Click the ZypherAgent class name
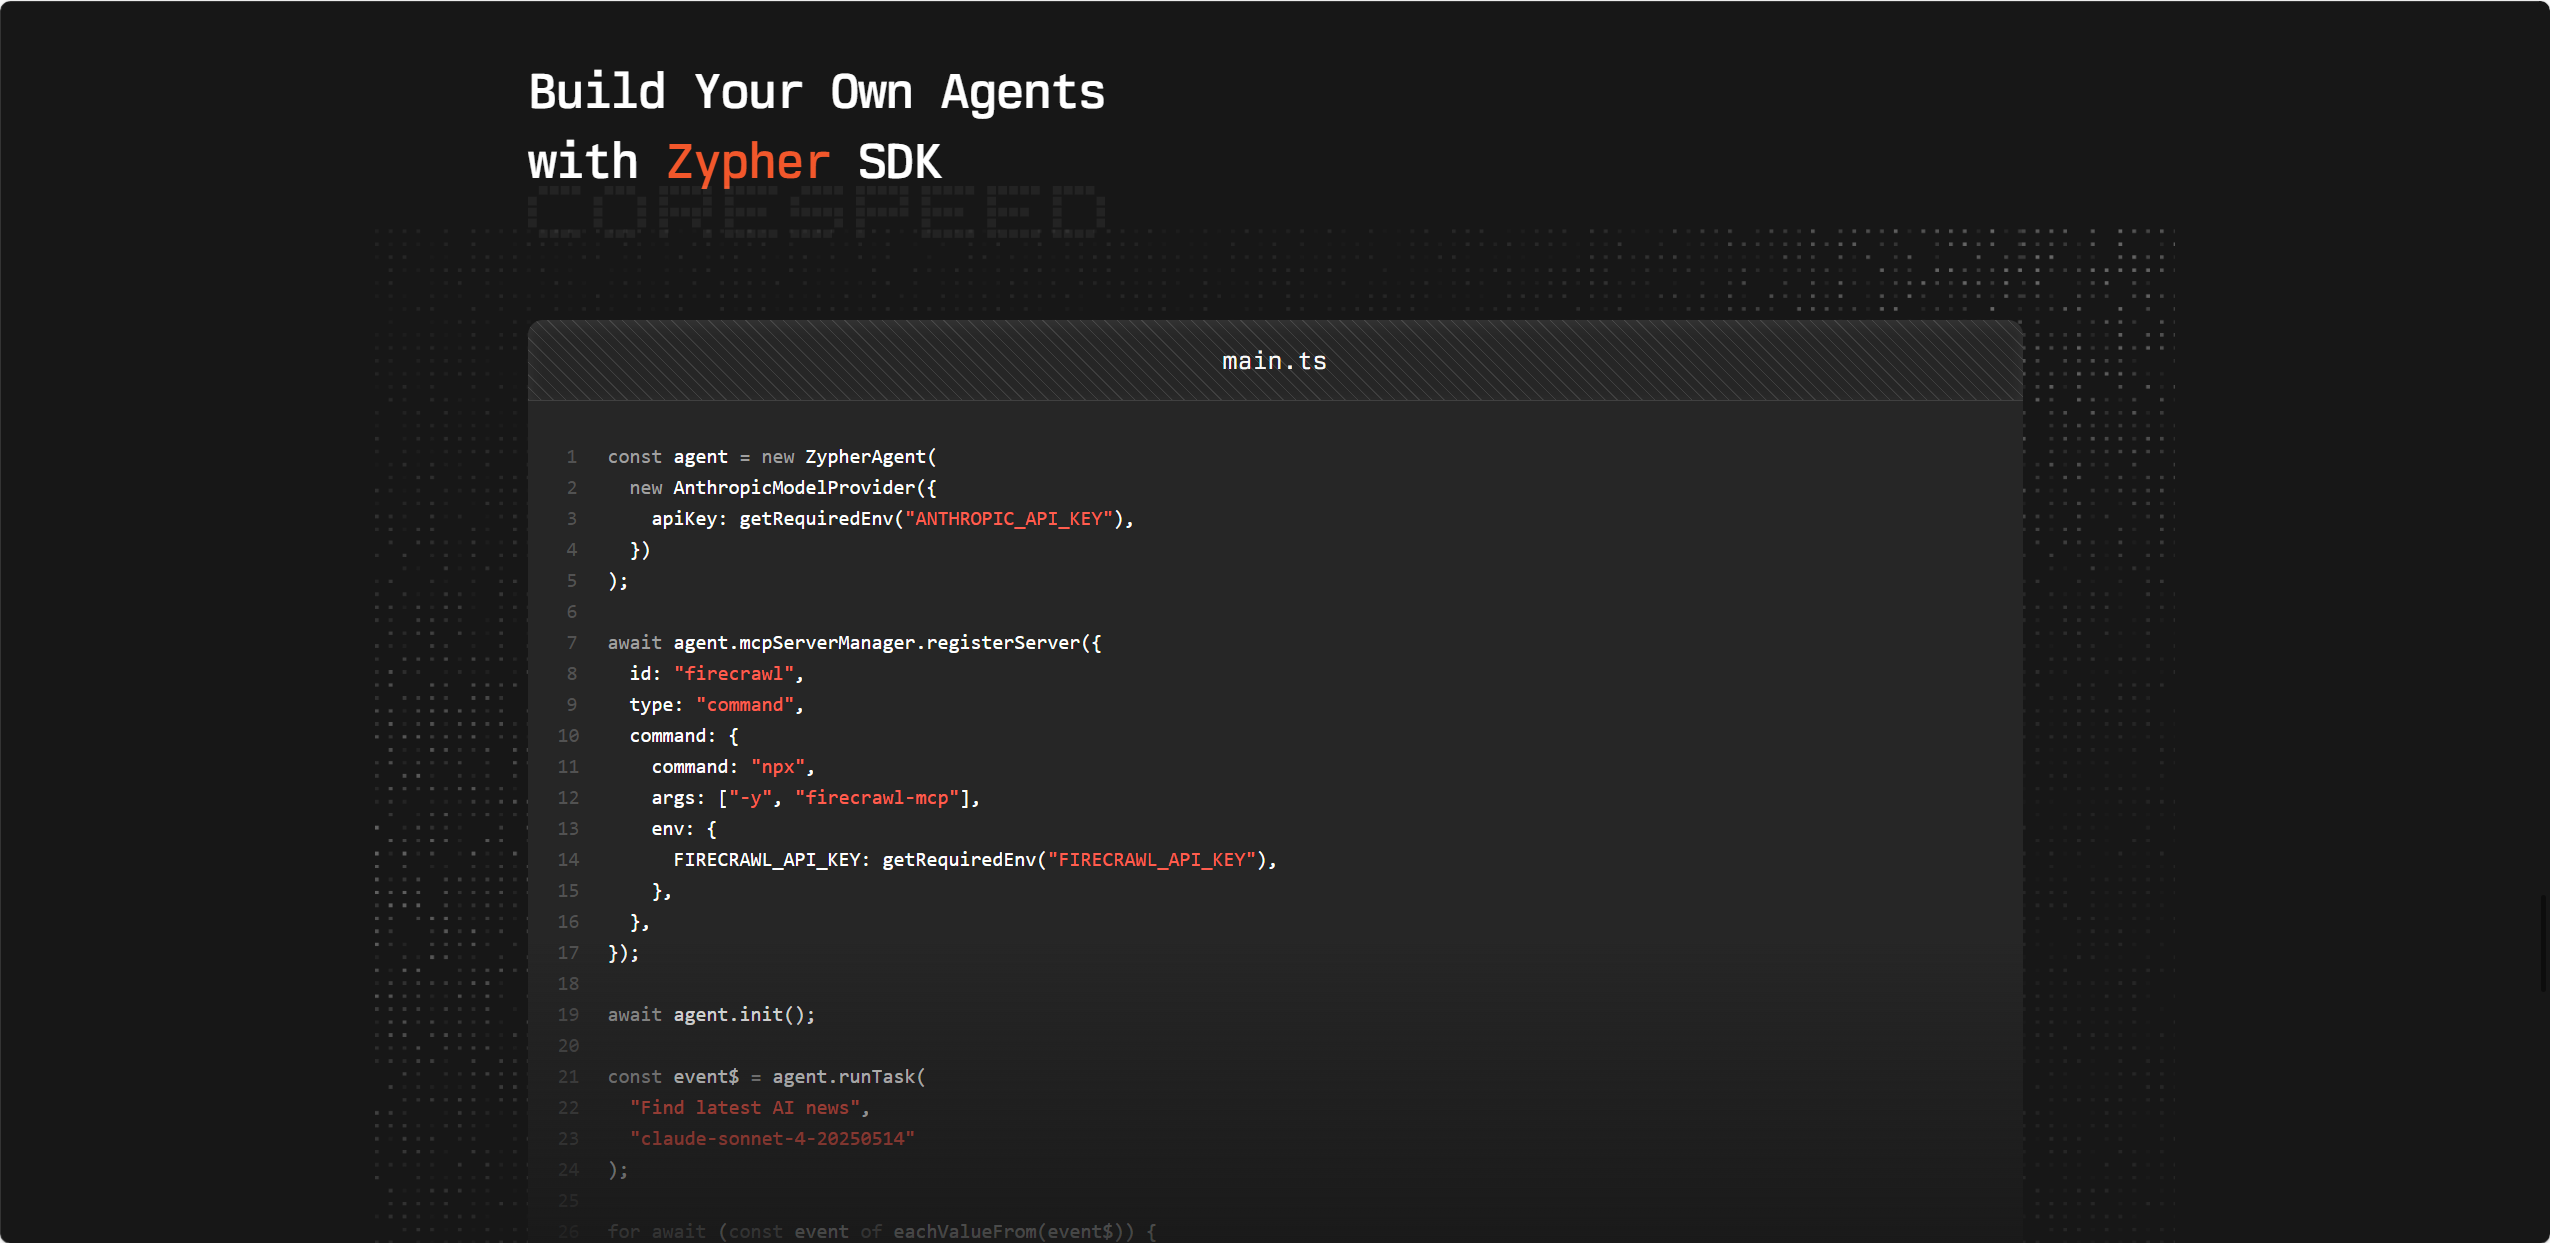The image size is (2550, 1243). point(865,456)
